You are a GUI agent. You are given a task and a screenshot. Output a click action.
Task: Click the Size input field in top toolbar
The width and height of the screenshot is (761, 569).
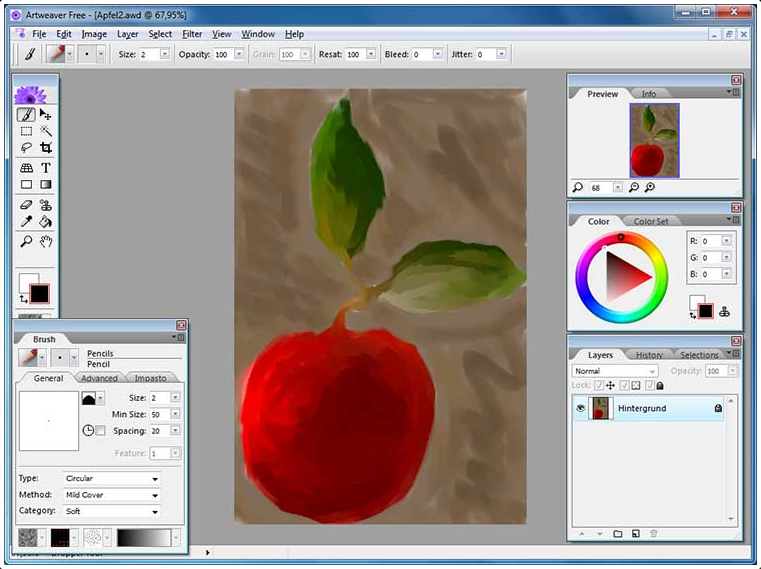(x=147, y=54)
